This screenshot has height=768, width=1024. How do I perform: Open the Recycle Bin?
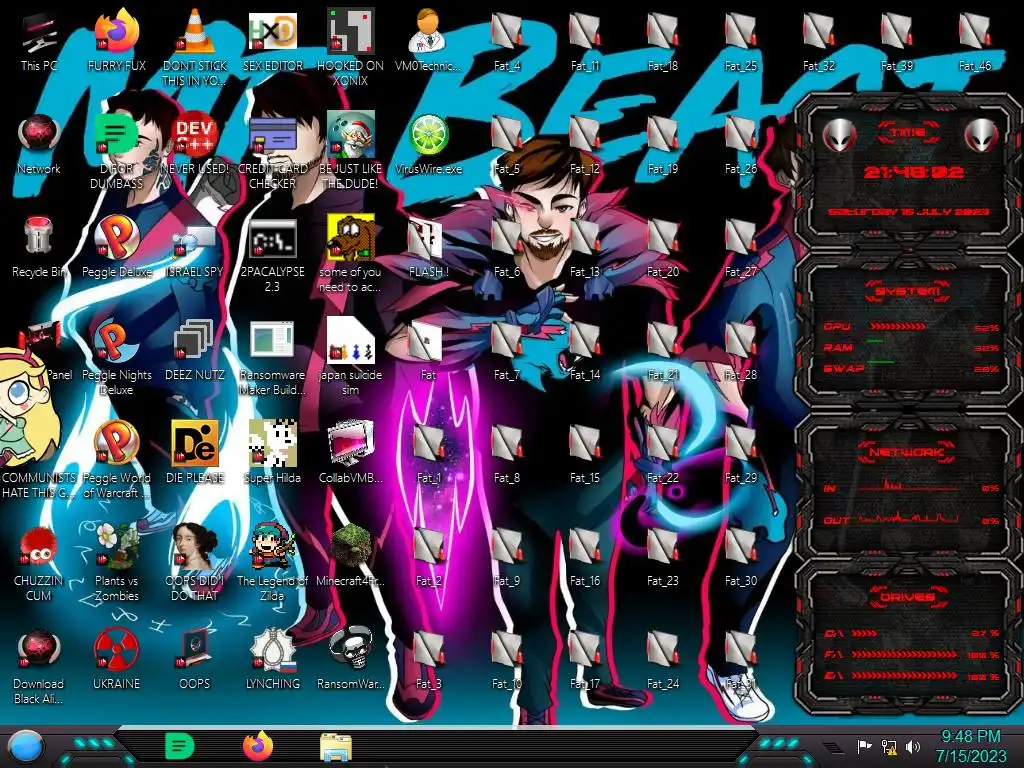(x=39, y=237)
